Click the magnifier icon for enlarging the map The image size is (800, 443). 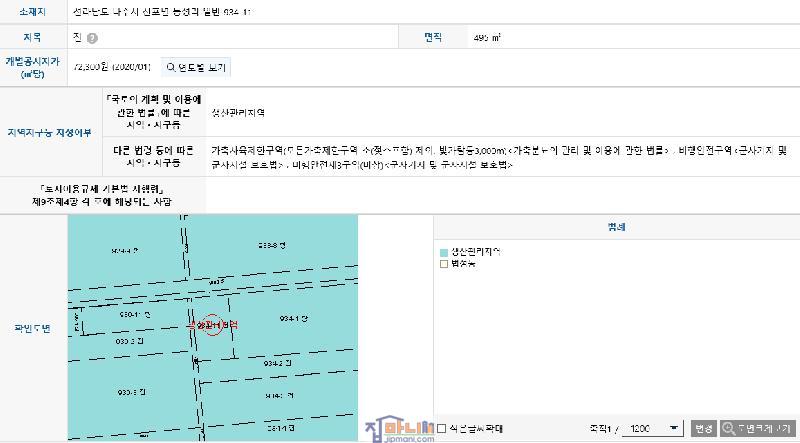point(727,427)
